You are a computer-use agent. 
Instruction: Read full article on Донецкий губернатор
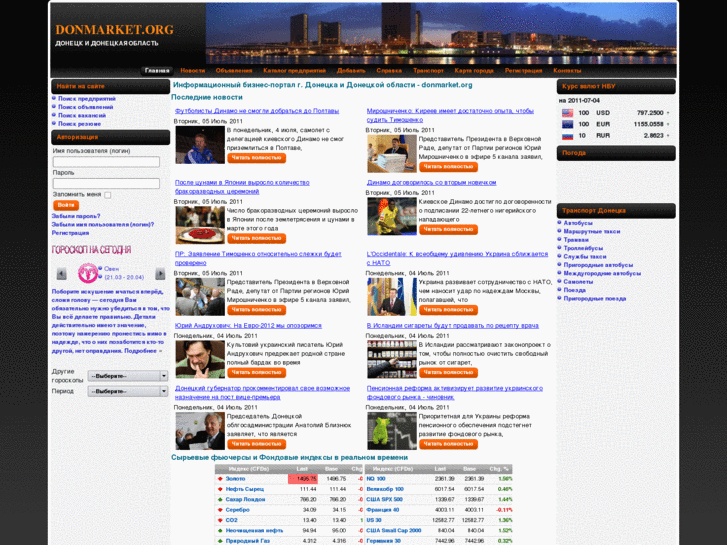click(256, 444)
